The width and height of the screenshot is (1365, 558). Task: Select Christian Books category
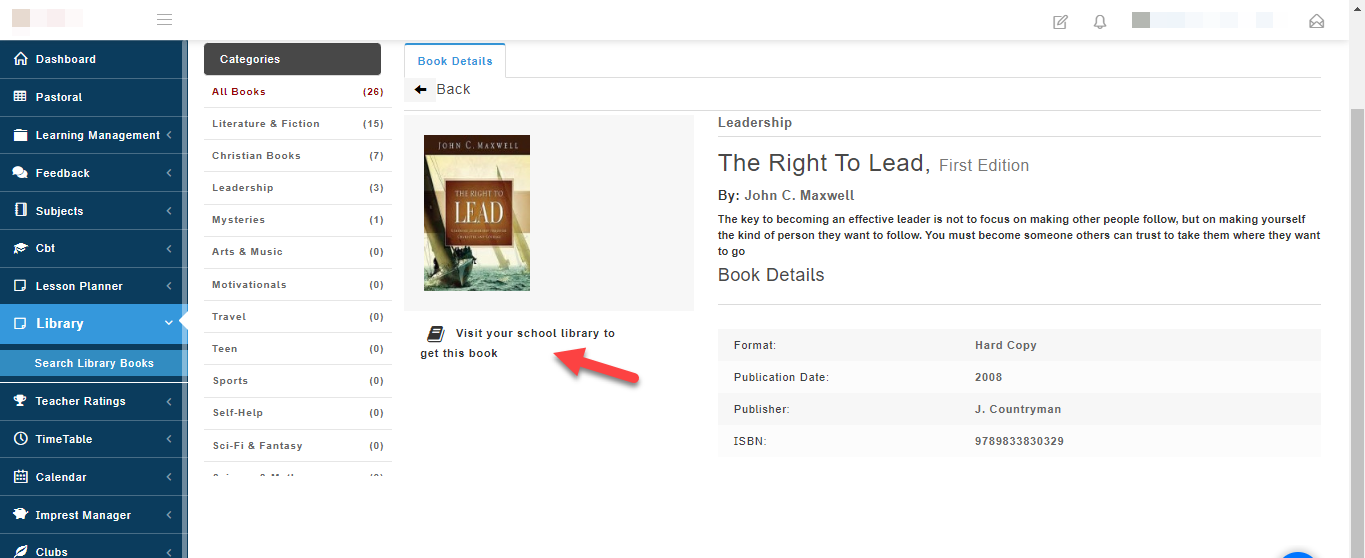tap(297, 156)
